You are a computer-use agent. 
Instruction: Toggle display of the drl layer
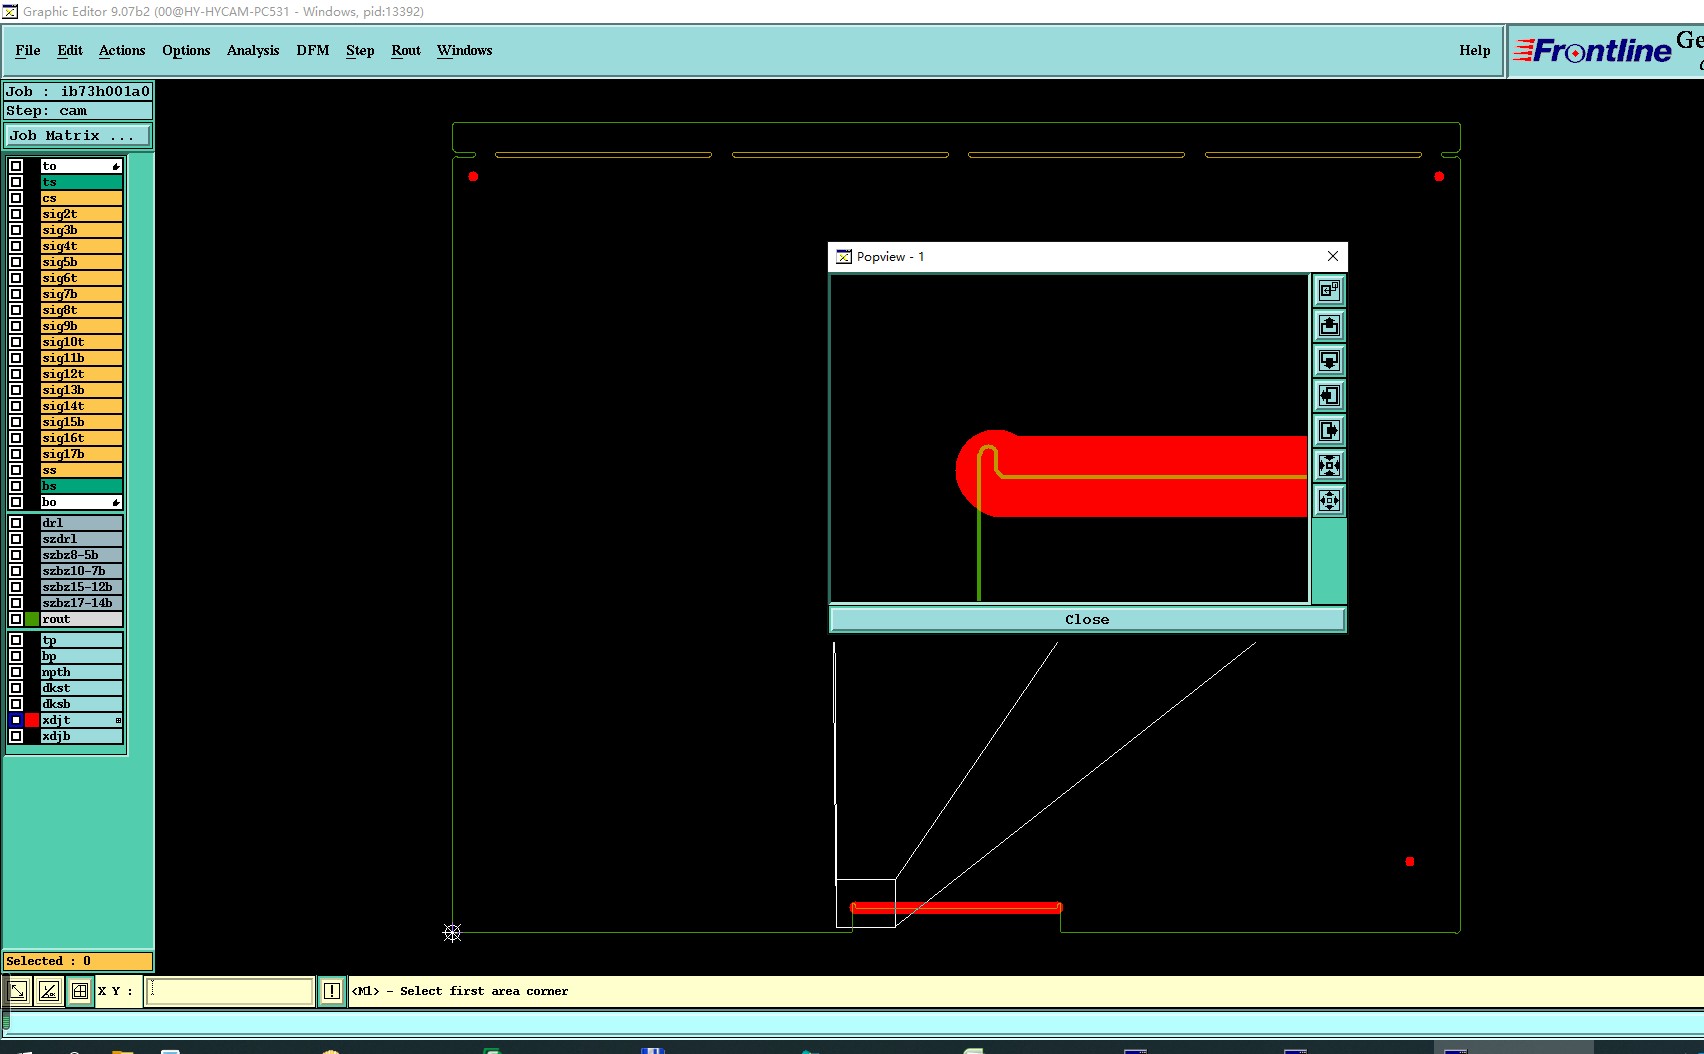click(x=16, y=523)
